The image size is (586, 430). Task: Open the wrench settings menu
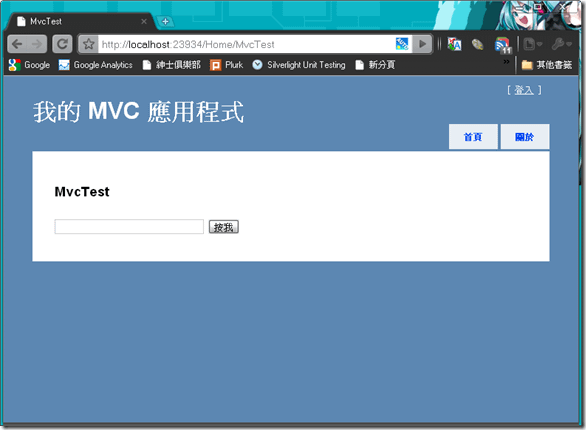(x=561, y=44)
